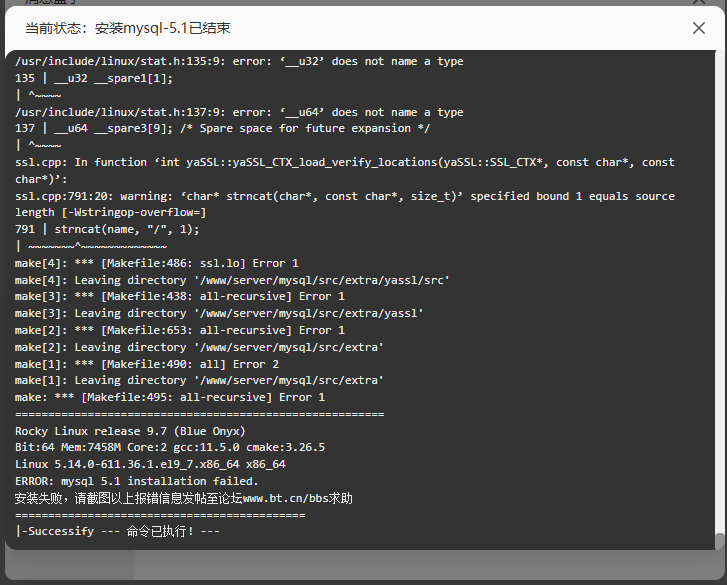727x585 pixels.
Task: Click the kernel version line 'Linux 5.14.0-611.36.1.el9_7.x86_64'
Action: pos(150,464)
